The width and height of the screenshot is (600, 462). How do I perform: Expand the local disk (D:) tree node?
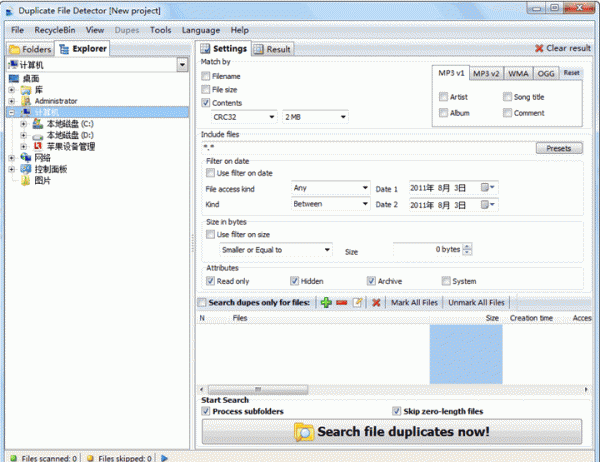(x=23, y=135)
